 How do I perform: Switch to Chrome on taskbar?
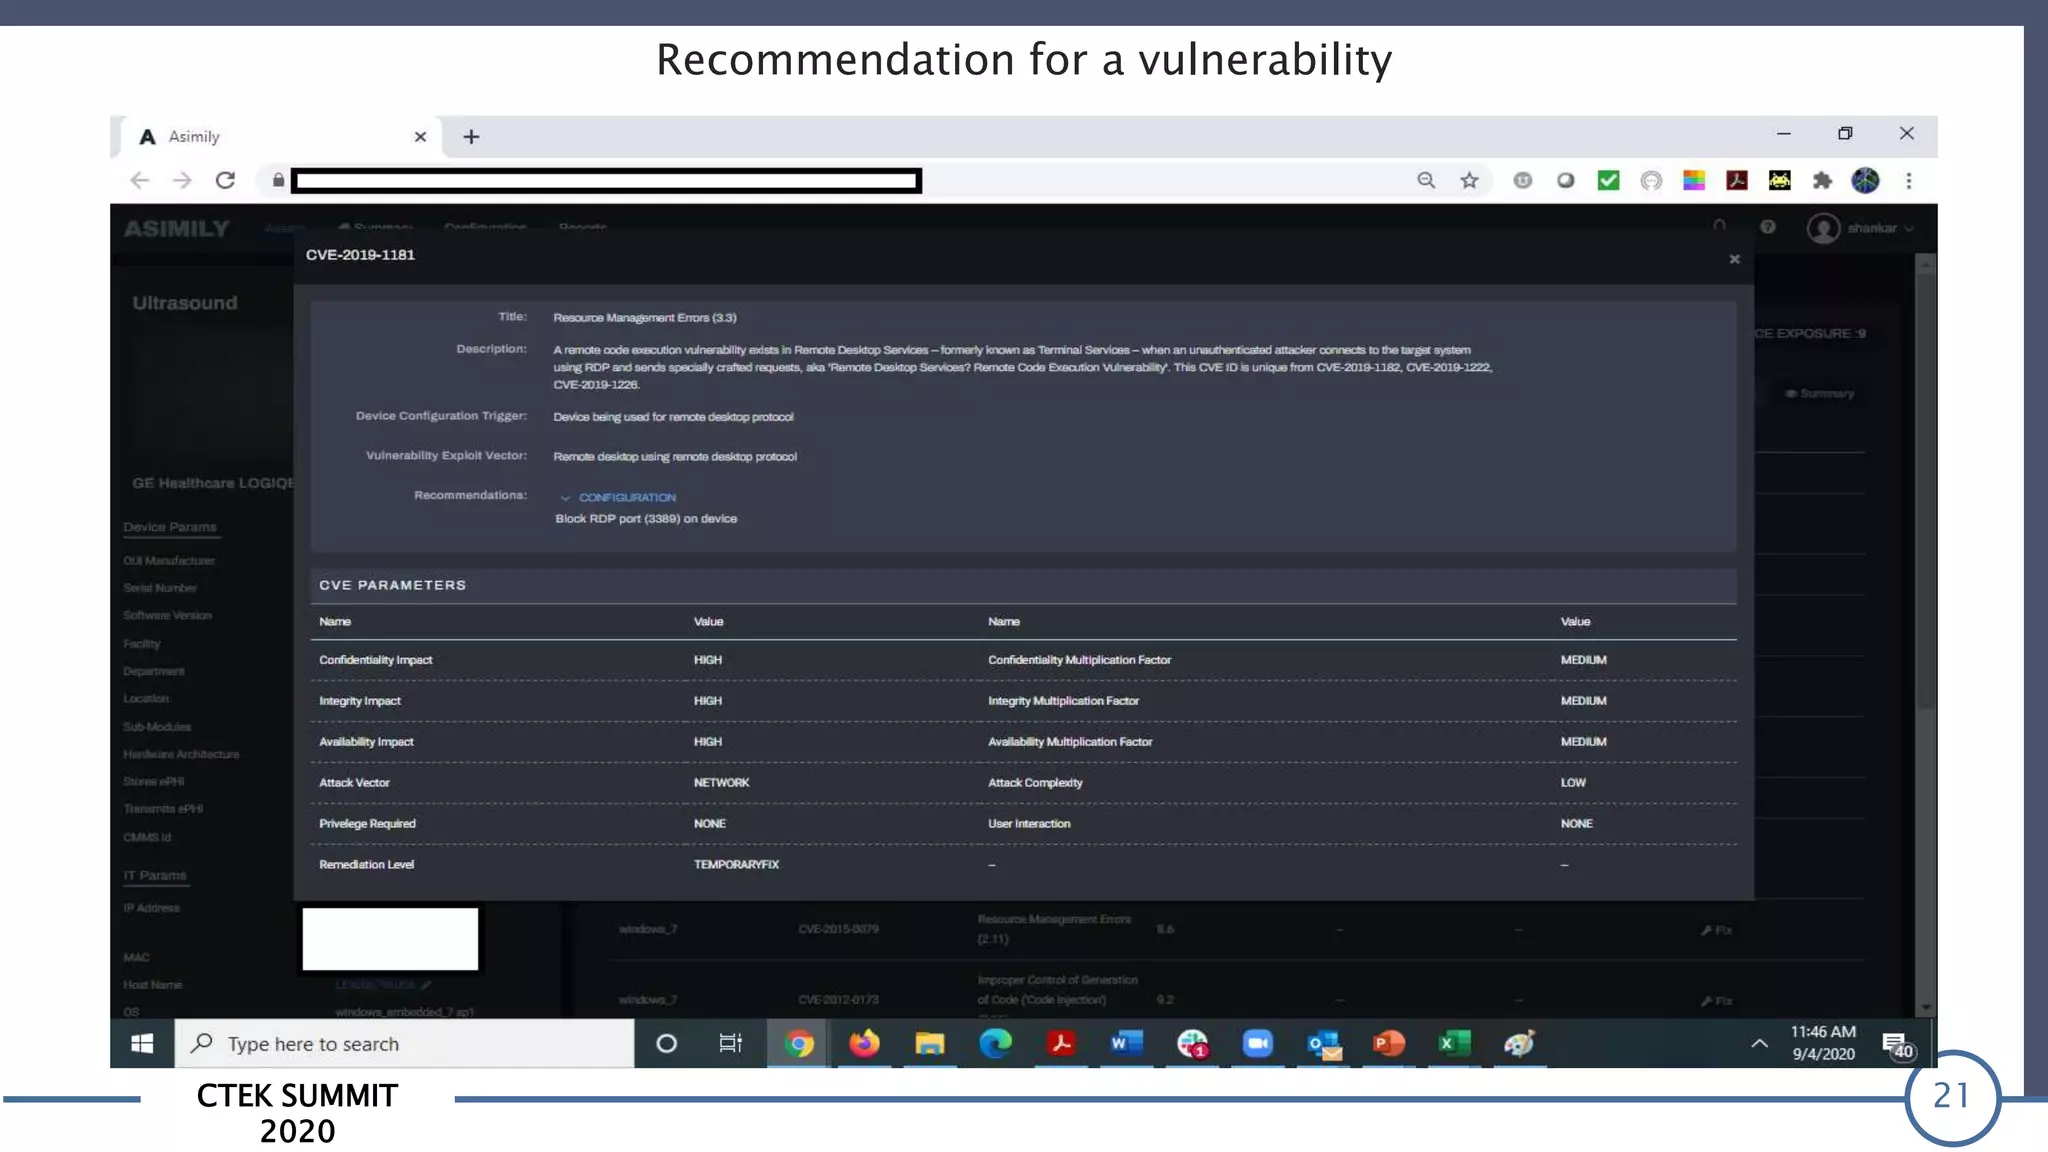(798, 1044)
